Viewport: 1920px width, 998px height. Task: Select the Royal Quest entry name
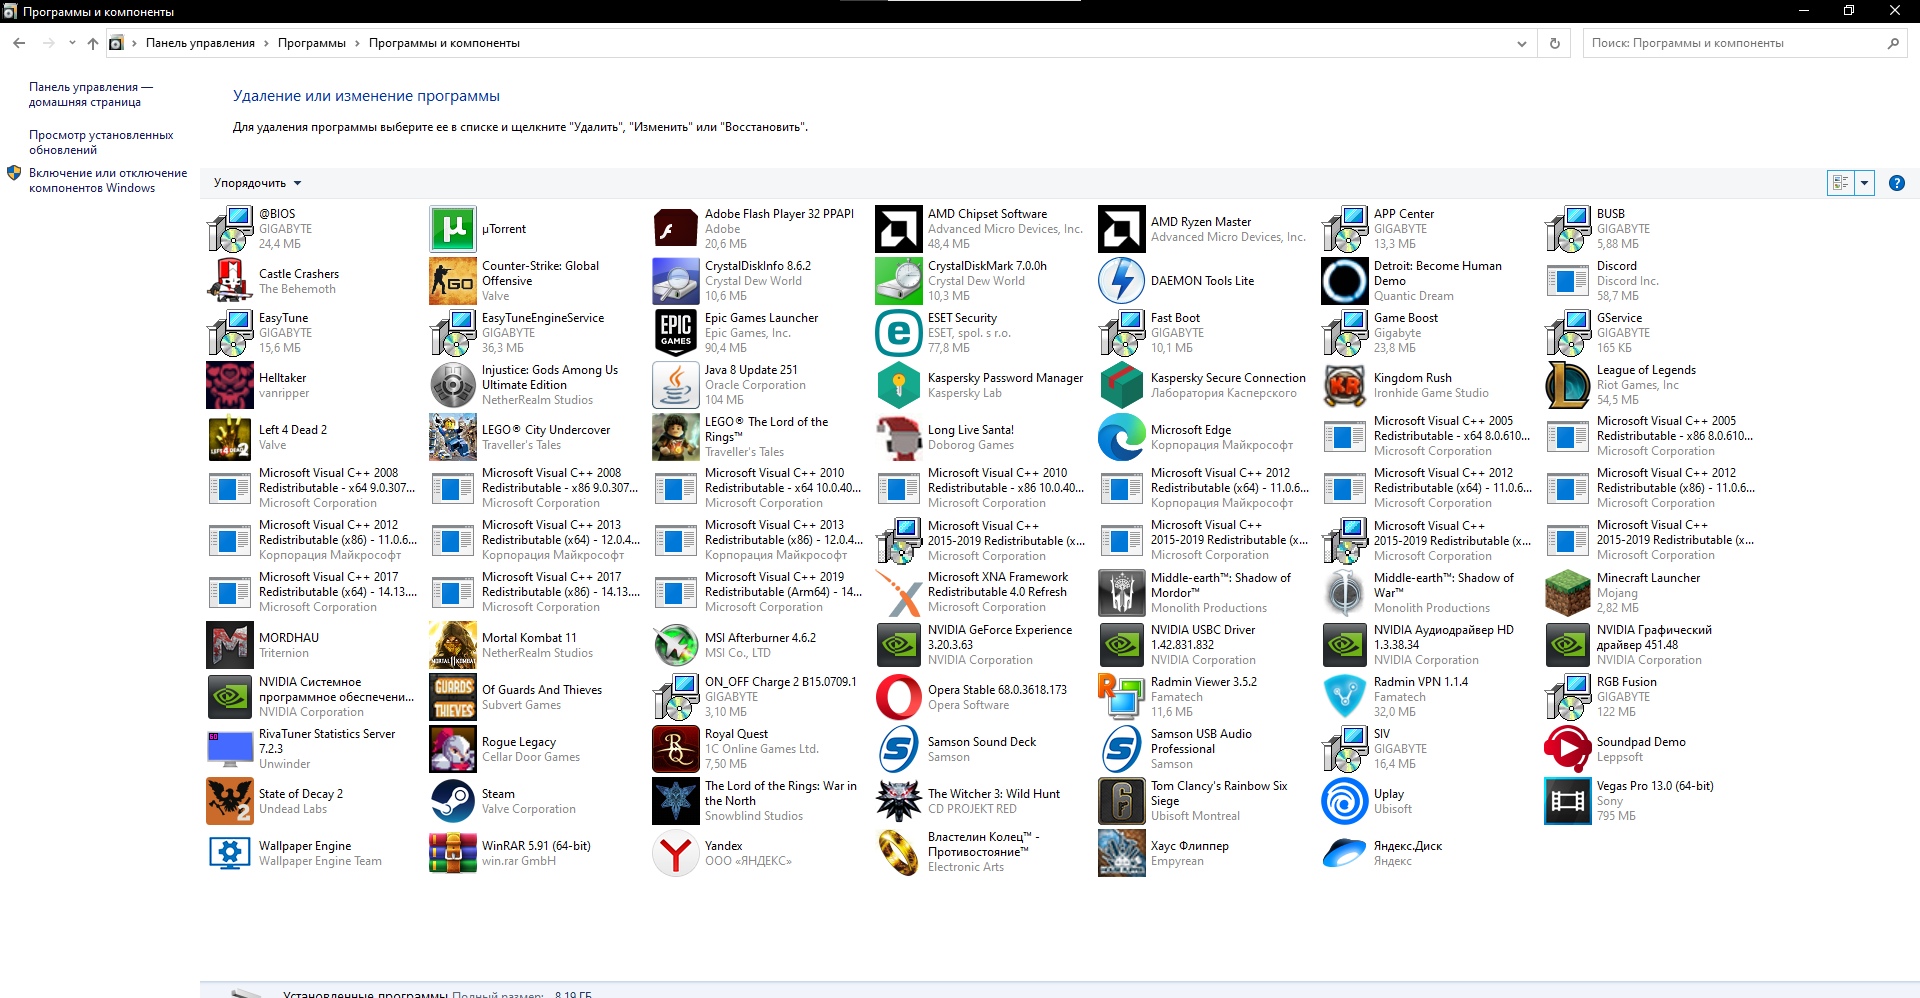[x=736, y=734]
